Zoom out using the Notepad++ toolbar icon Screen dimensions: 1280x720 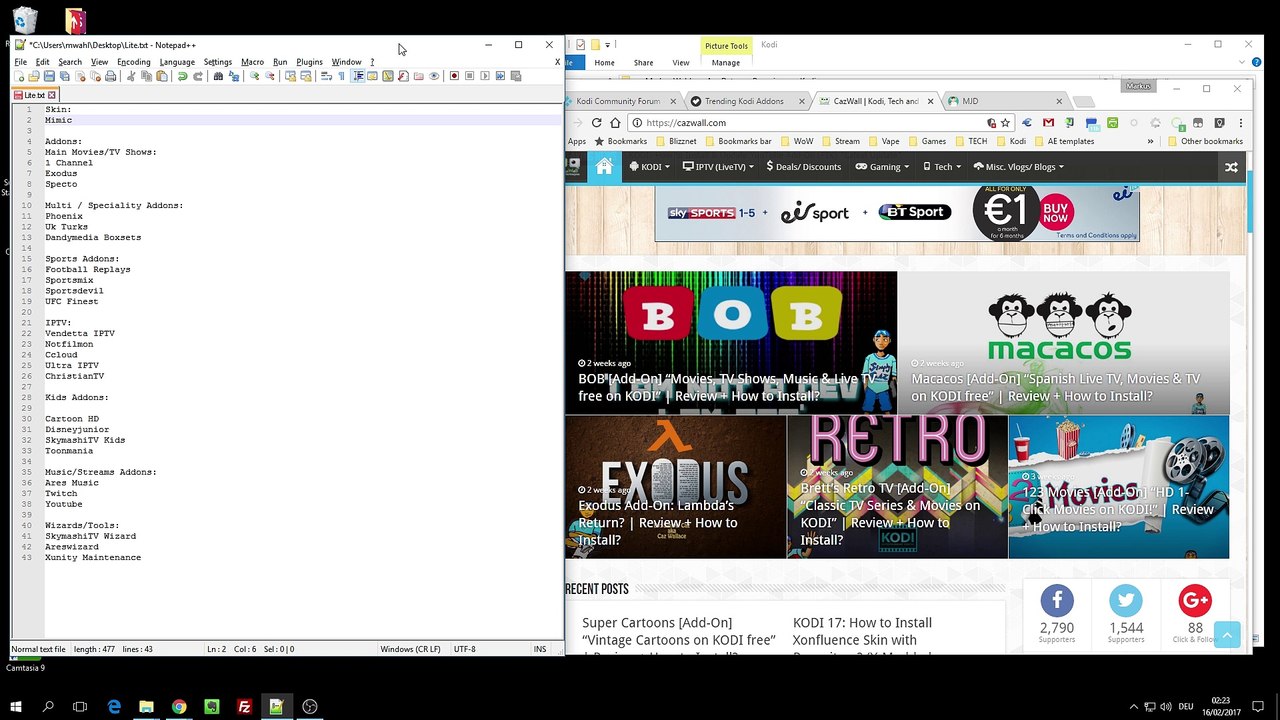click(270, 76)
